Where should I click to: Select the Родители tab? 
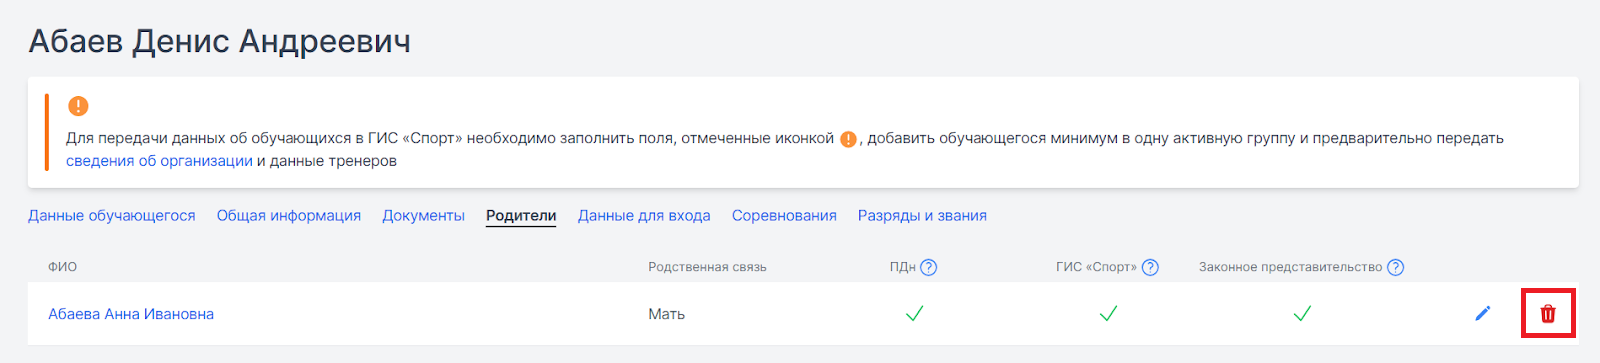pyautogui.click(x=521, y=216)
